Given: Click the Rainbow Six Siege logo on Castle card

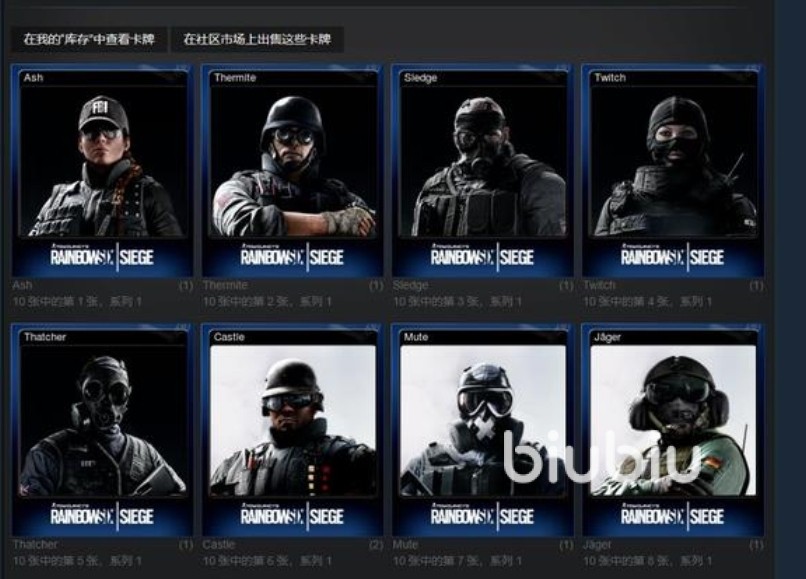Looking at the screenshot, I should point(292,515).
